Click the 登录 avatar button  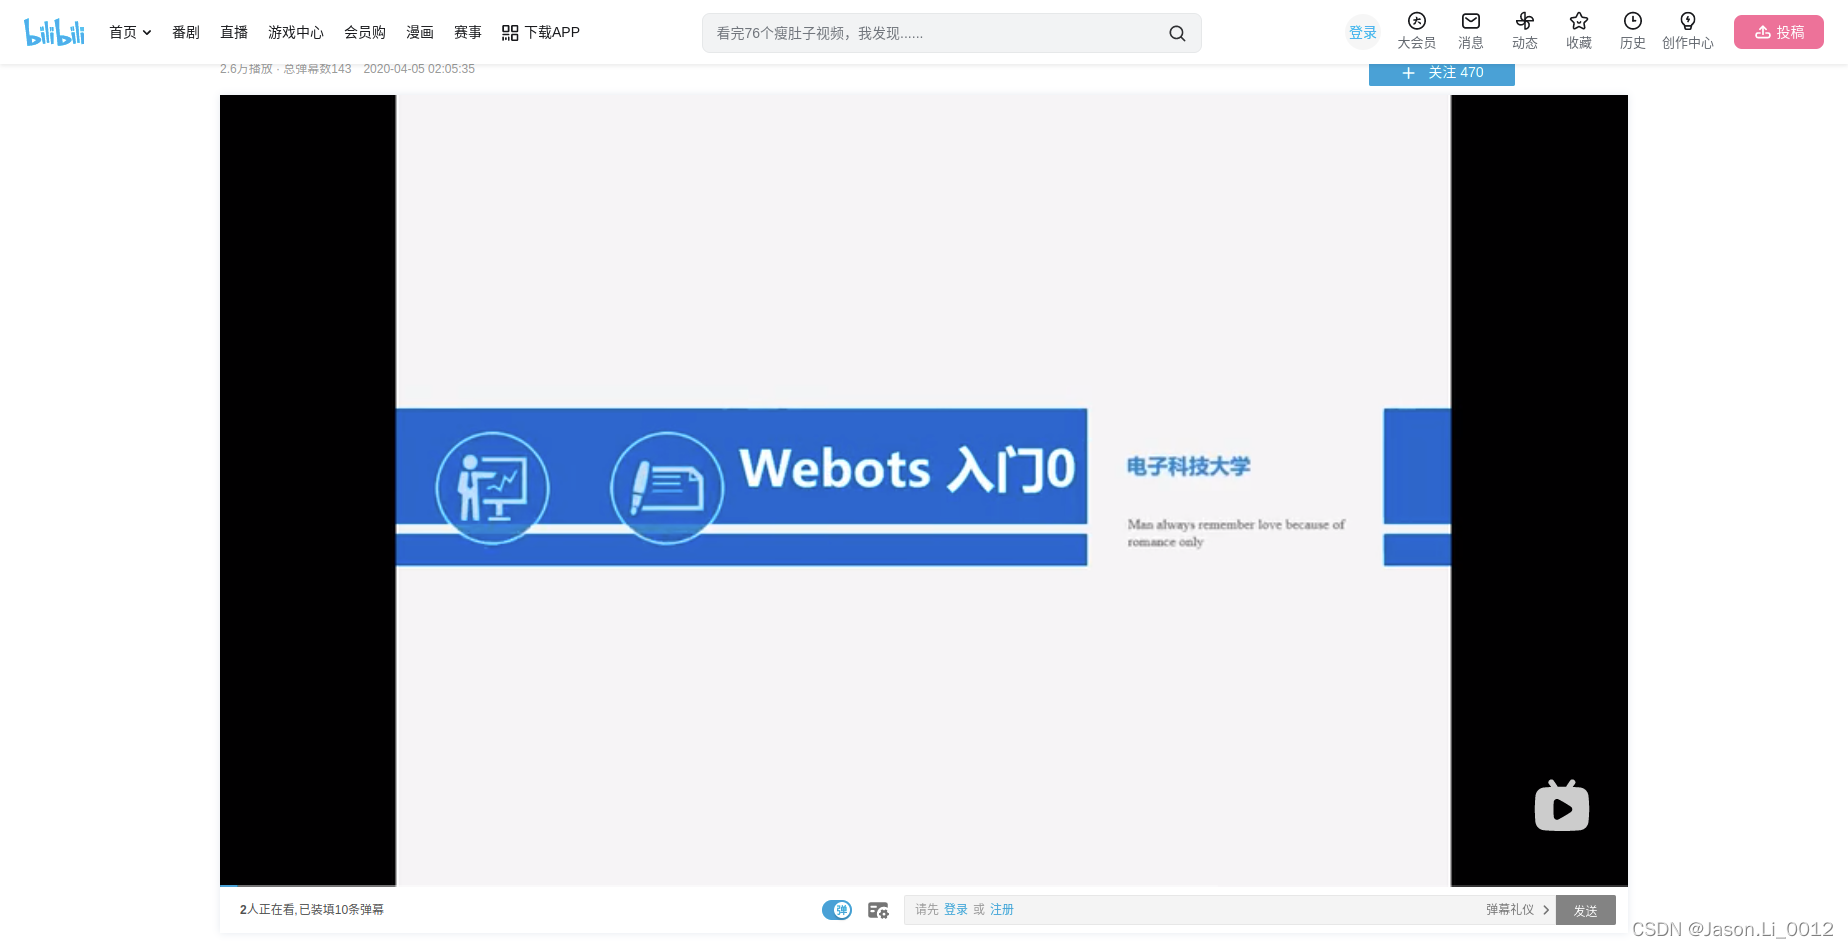coord(1363,32)
